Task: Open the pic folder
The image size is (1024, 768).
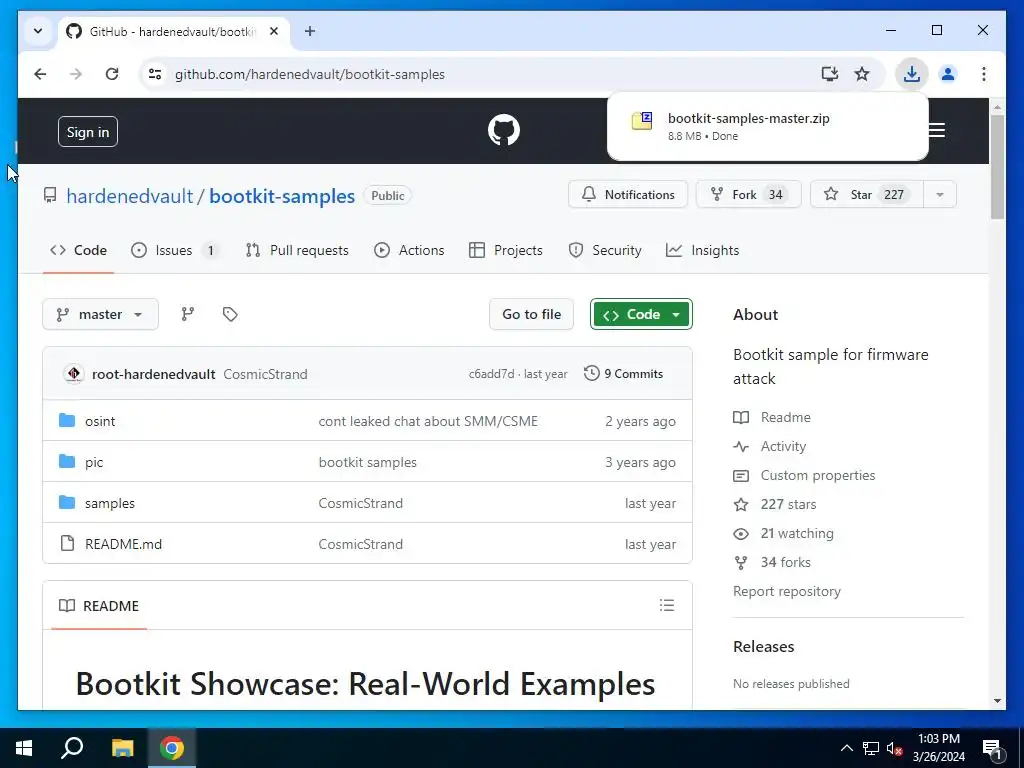Action: click(x=93, y=462)
